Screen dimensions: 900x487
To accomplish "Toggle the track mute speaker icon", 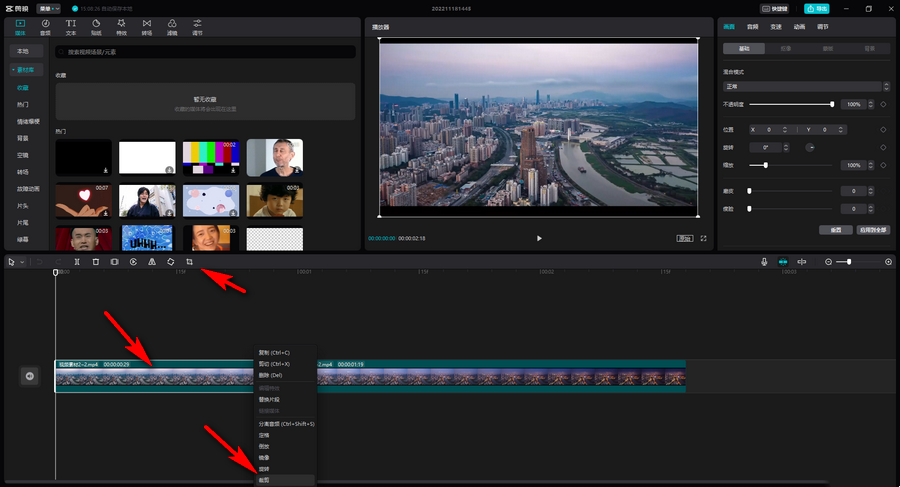I will click(x=30, y=376).
